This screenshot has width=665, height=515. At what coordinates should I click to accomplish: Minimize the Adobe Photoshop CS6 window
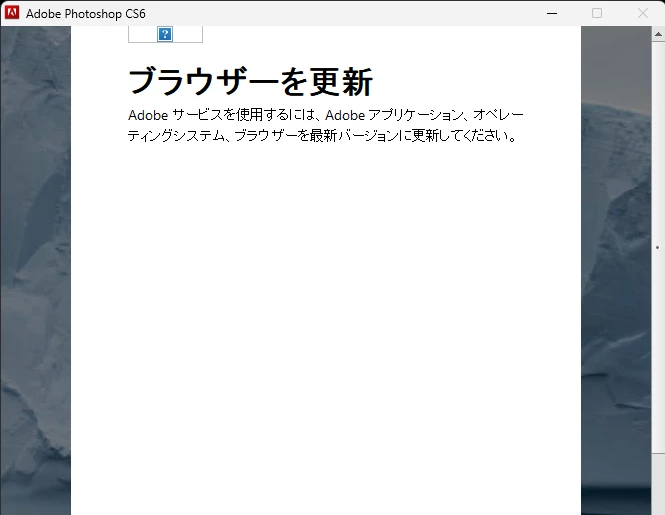(552, 13)
